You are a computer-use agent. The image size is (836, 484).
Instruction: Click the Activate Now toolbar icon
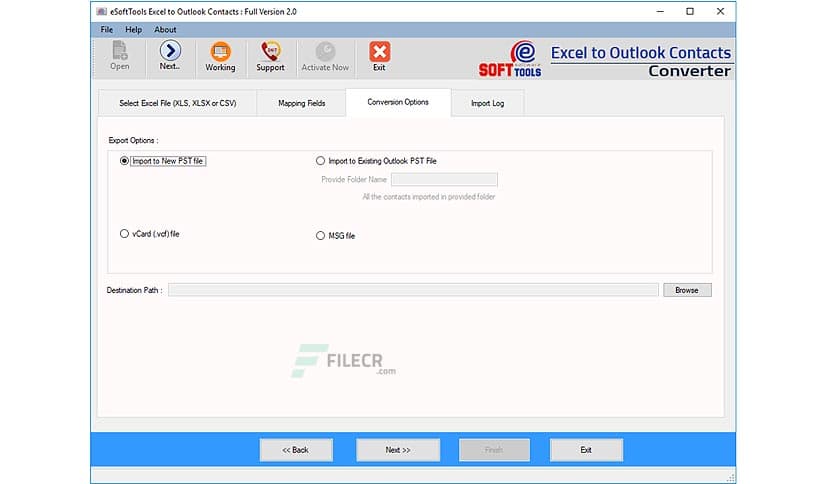point(325,57)
